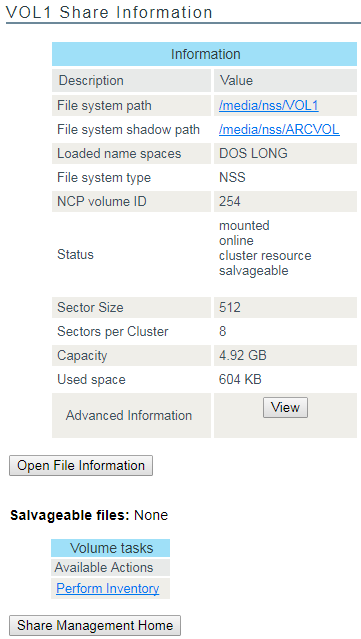This screenshot has height=639, width=361.
Task: Open the Open File Information page
Action: (x=81, y=465)
